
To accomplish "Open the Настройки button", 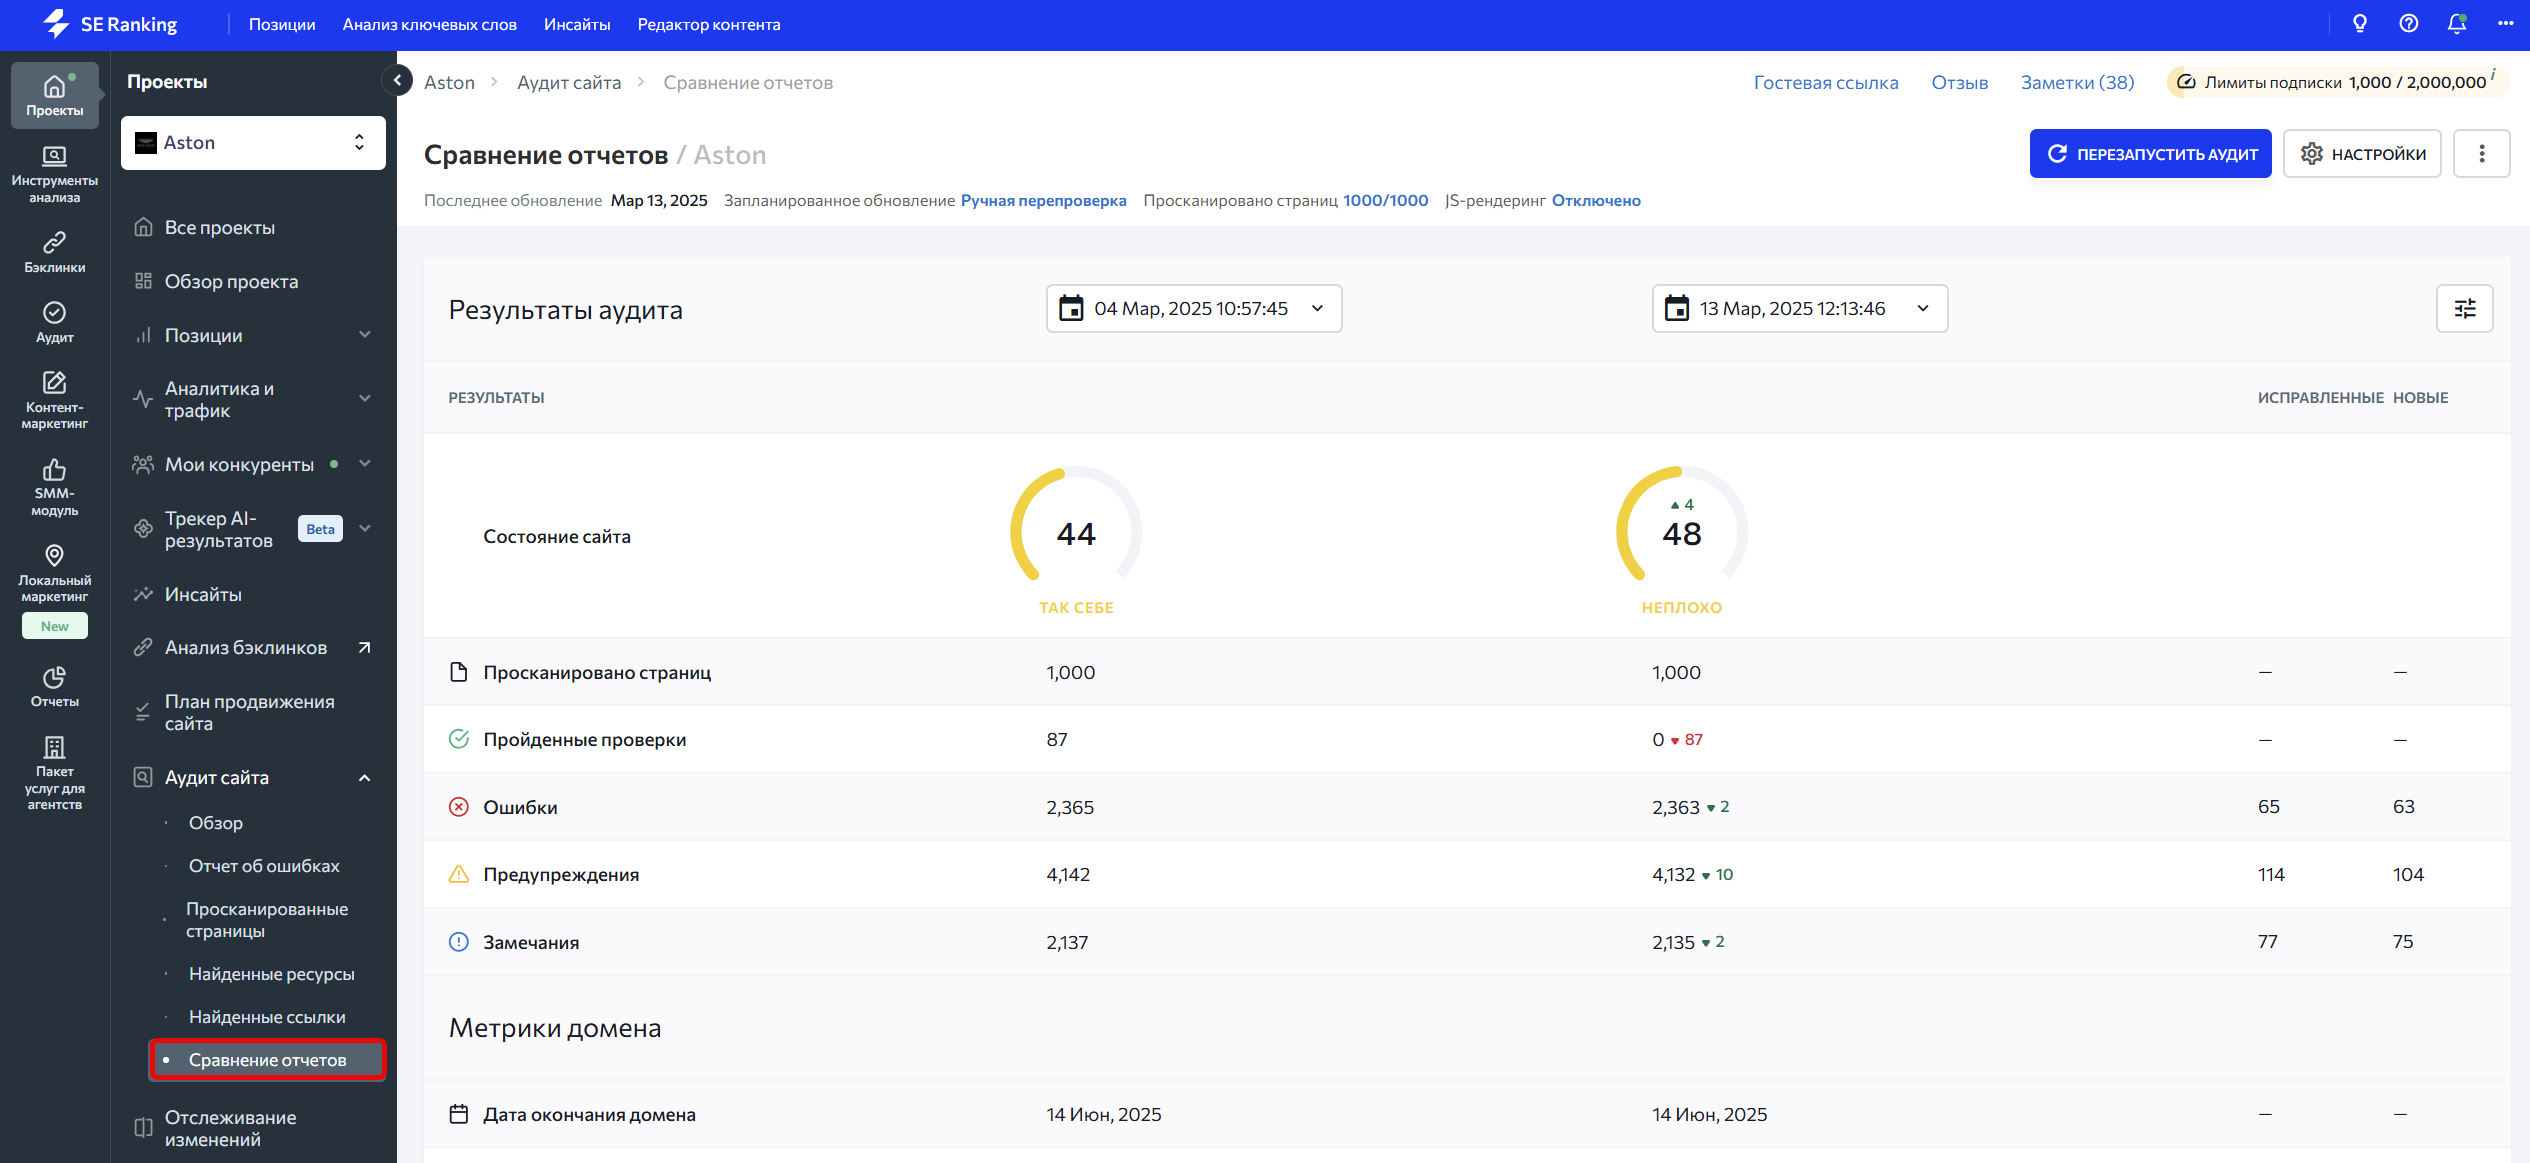I will tap(2362, 154).
